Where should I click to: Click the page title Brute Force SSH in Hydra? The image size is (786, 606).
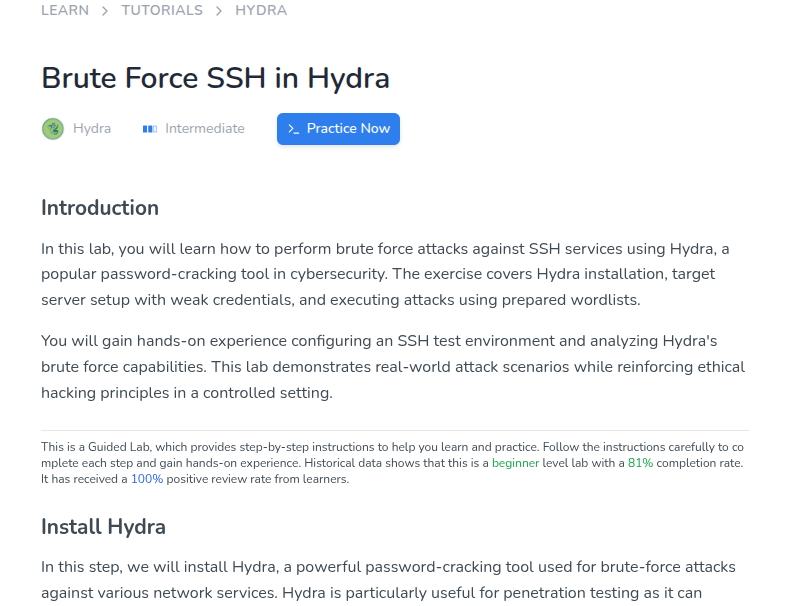point(216,78)
